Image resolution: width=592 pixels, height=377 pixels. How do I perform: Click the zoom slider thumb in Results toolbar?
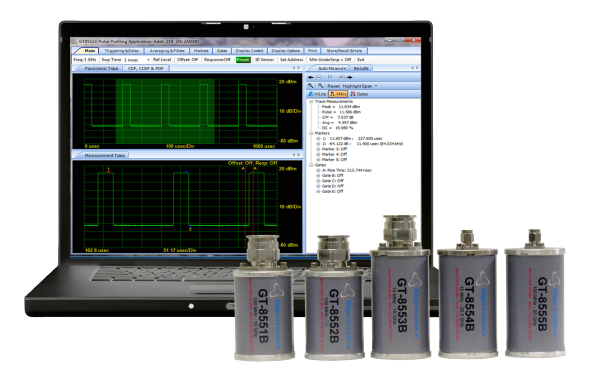pos(330,77)
